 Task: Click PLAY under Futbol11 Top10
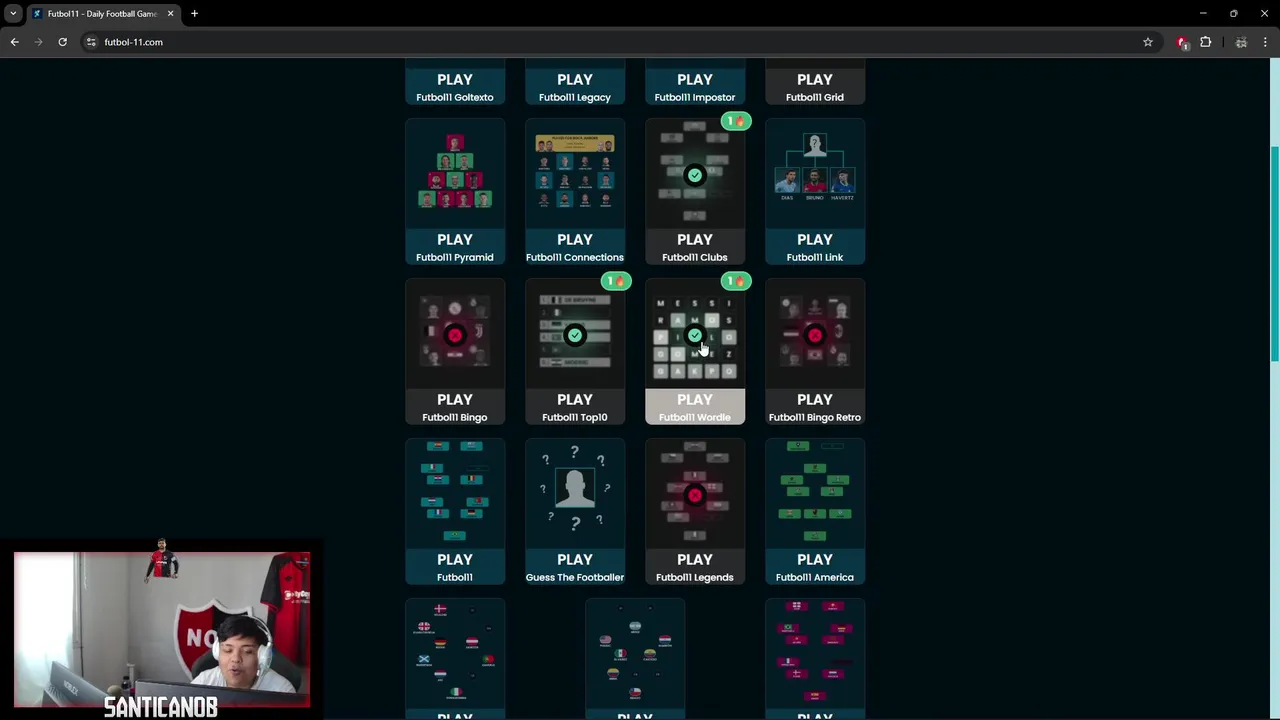(x=575, y=399)
